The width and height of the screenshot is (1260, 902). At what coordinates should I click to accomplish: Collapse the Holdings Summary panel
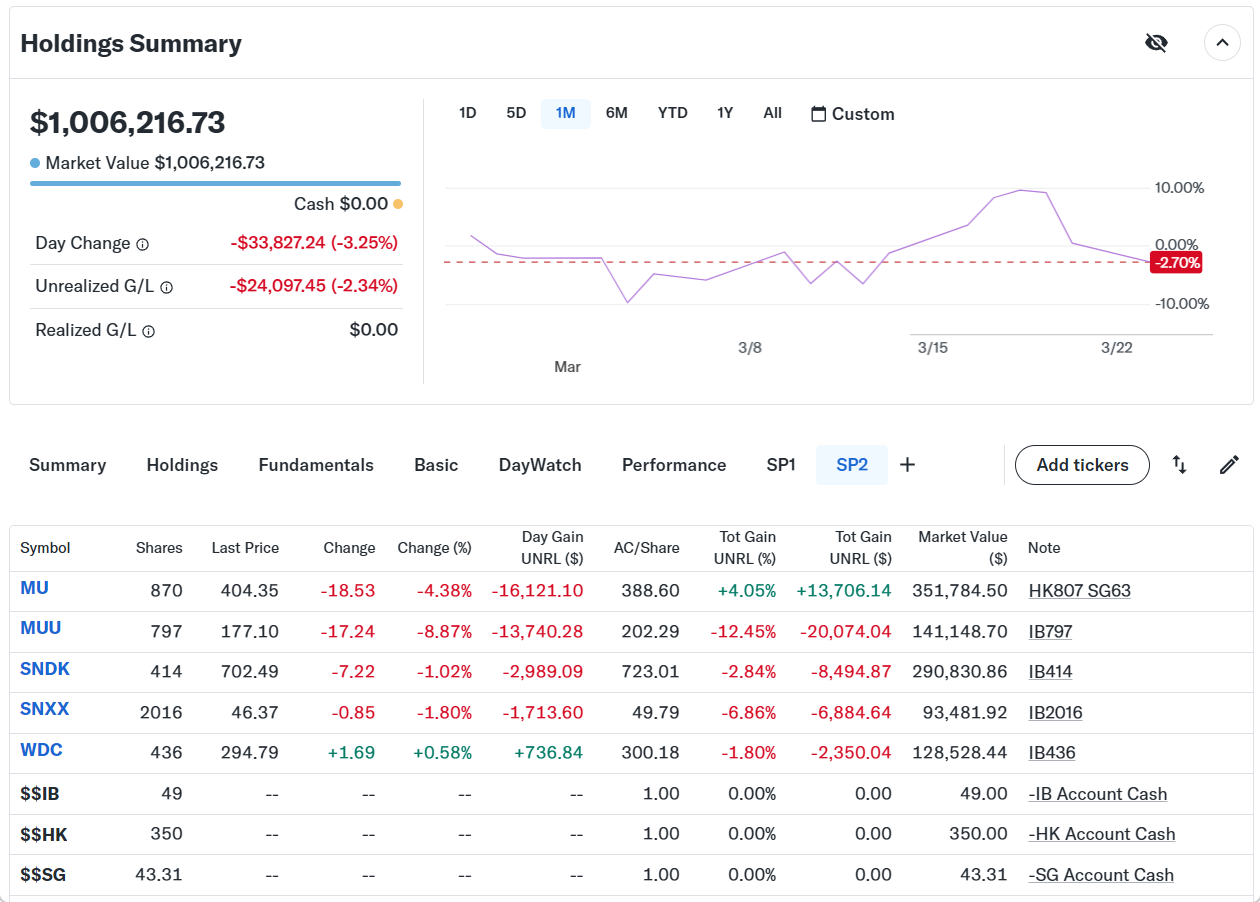[x=1222, y=43]
